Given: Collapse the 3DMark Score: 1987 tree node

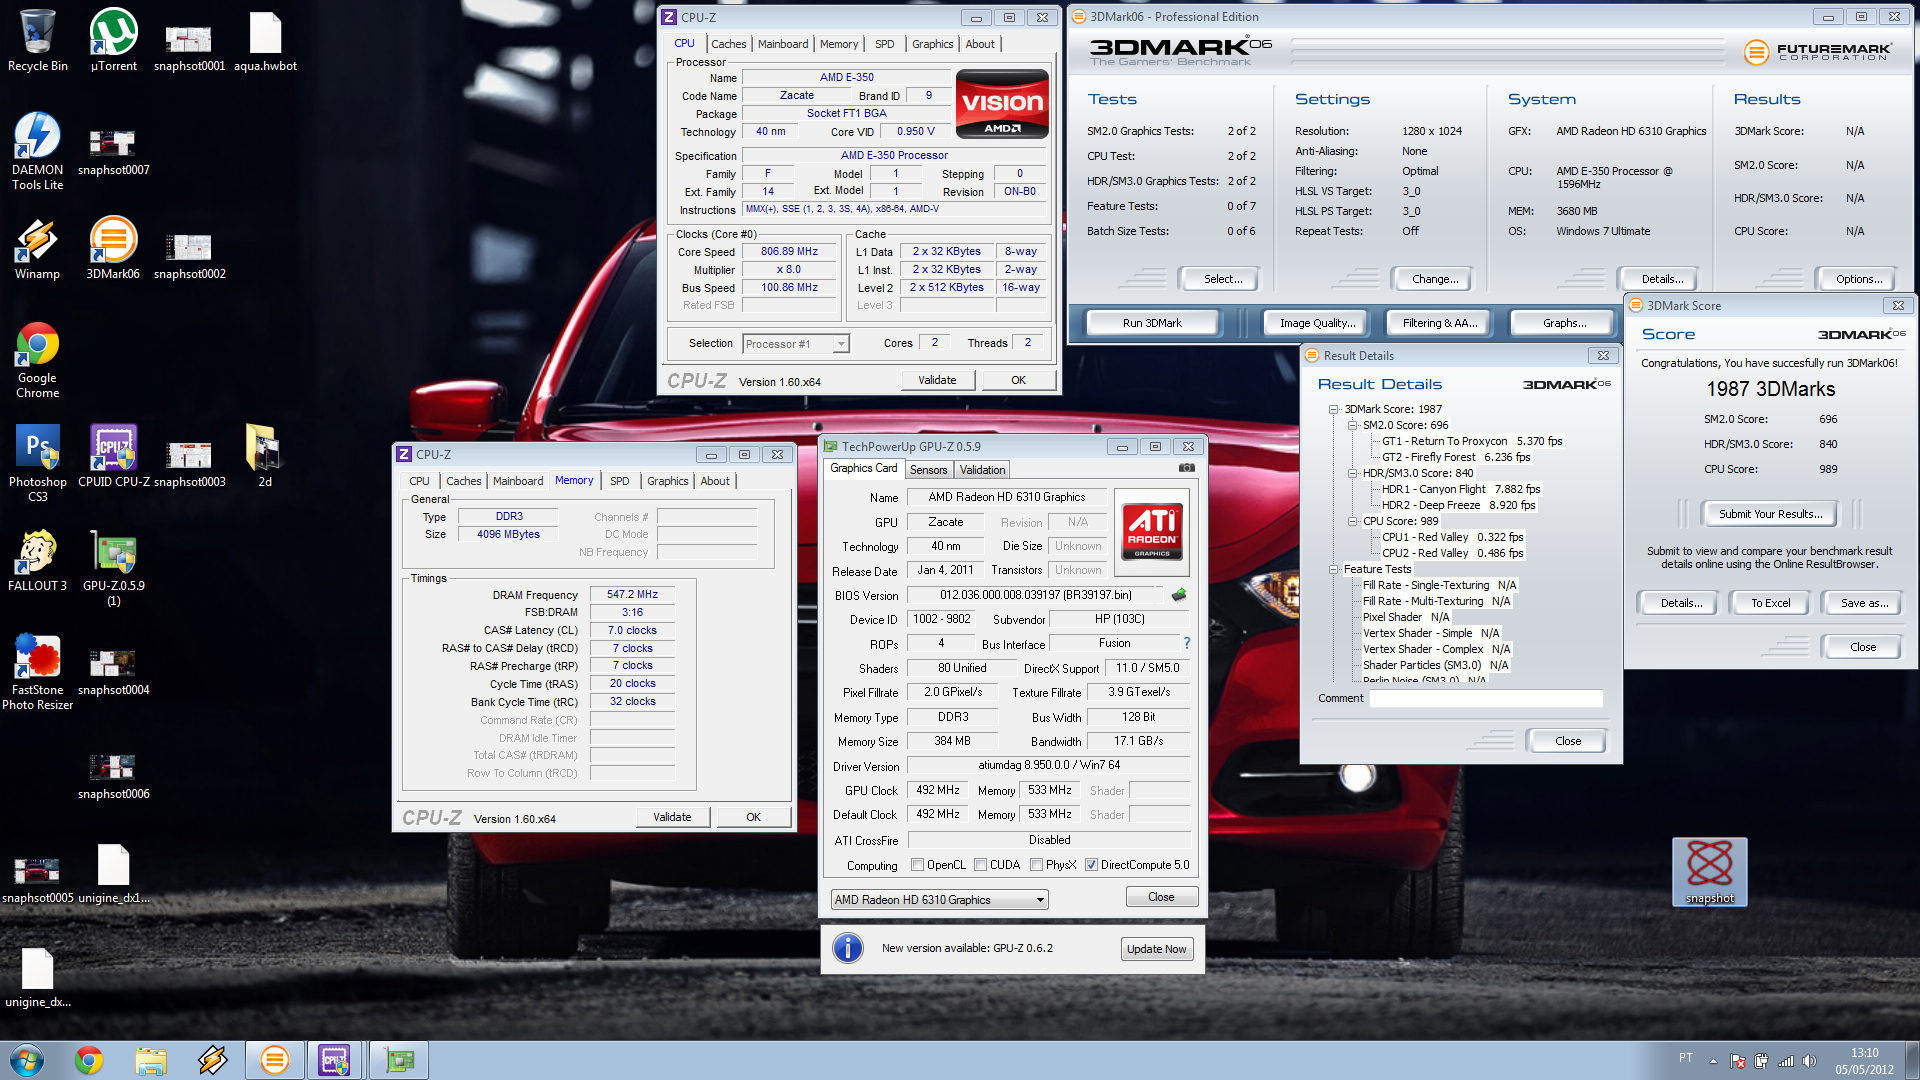Looking at the screenshot, I should [1333, 409].
